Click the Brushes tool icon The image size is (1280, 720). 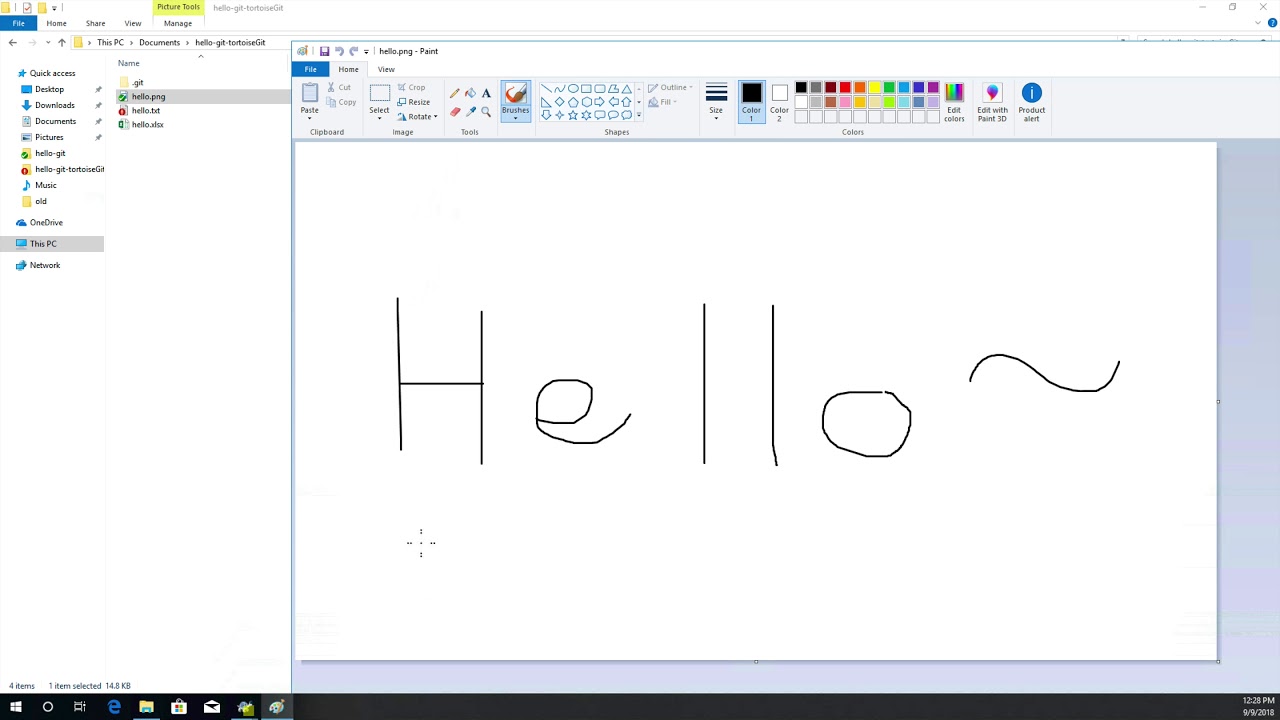tap(516, 94)
